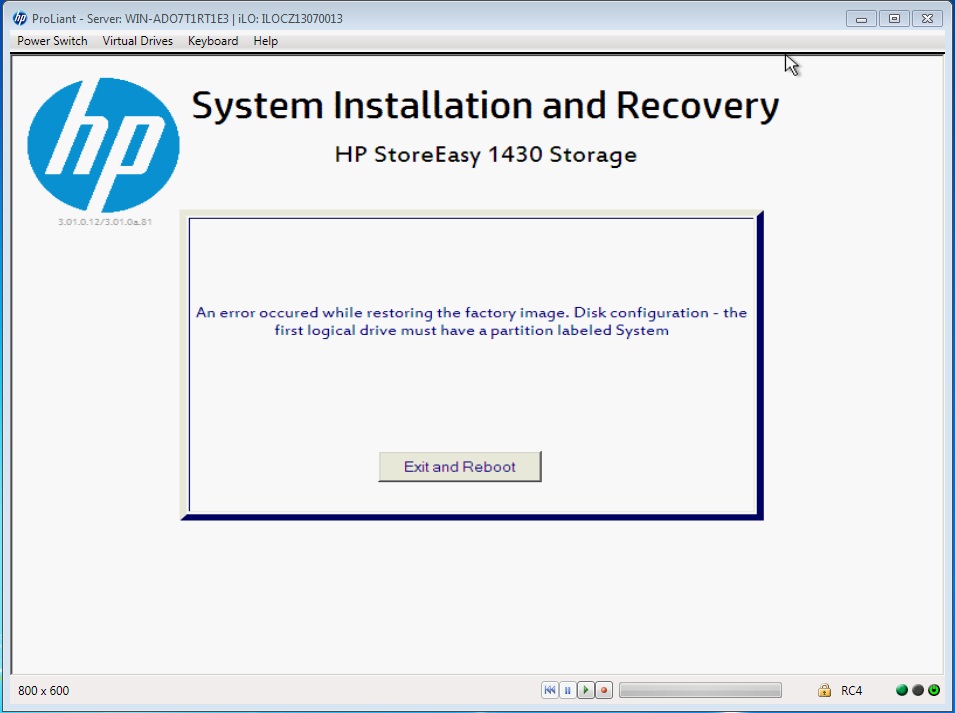Open the Help menu
This screenshot has width=955, height=713.
(266, 41)
